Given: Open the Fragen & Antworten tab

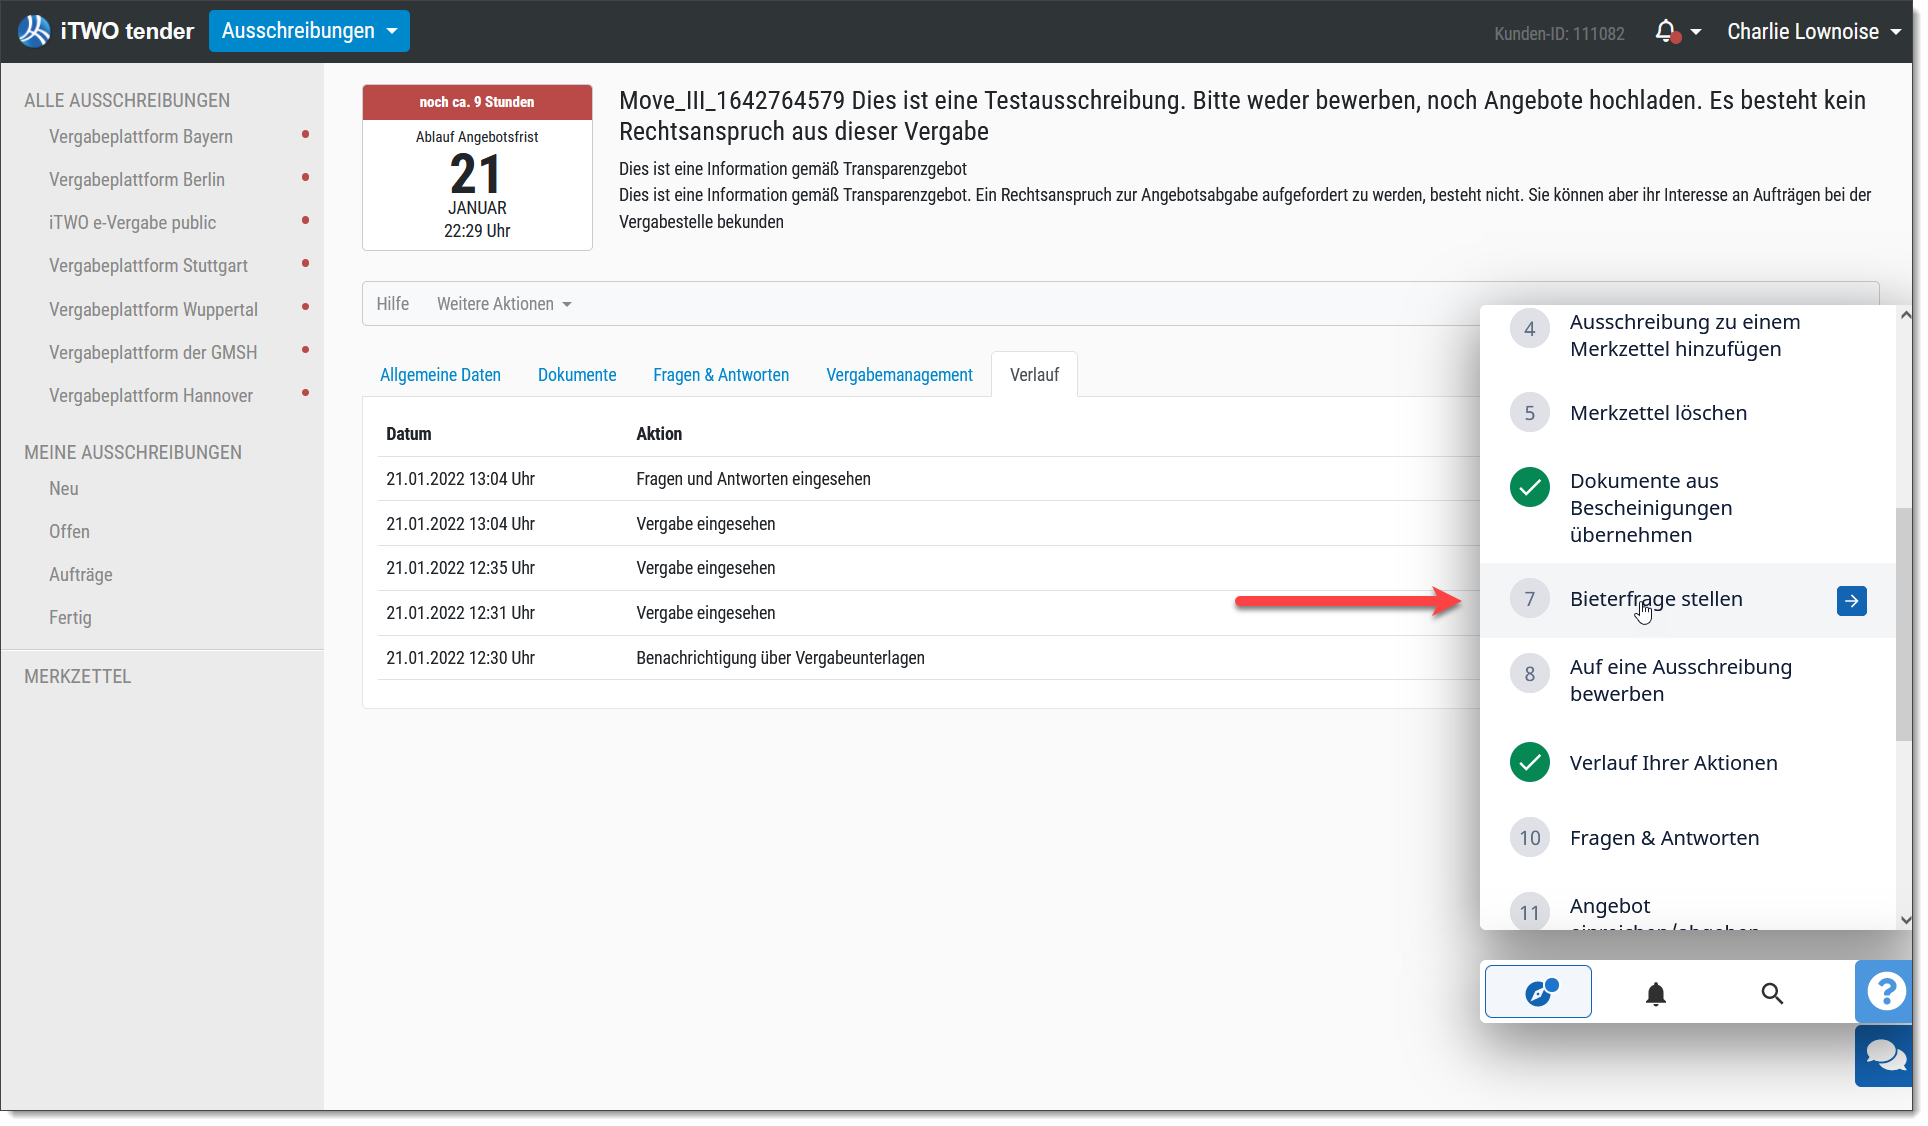Looking at the screenshot, I should tap(721, 375).
